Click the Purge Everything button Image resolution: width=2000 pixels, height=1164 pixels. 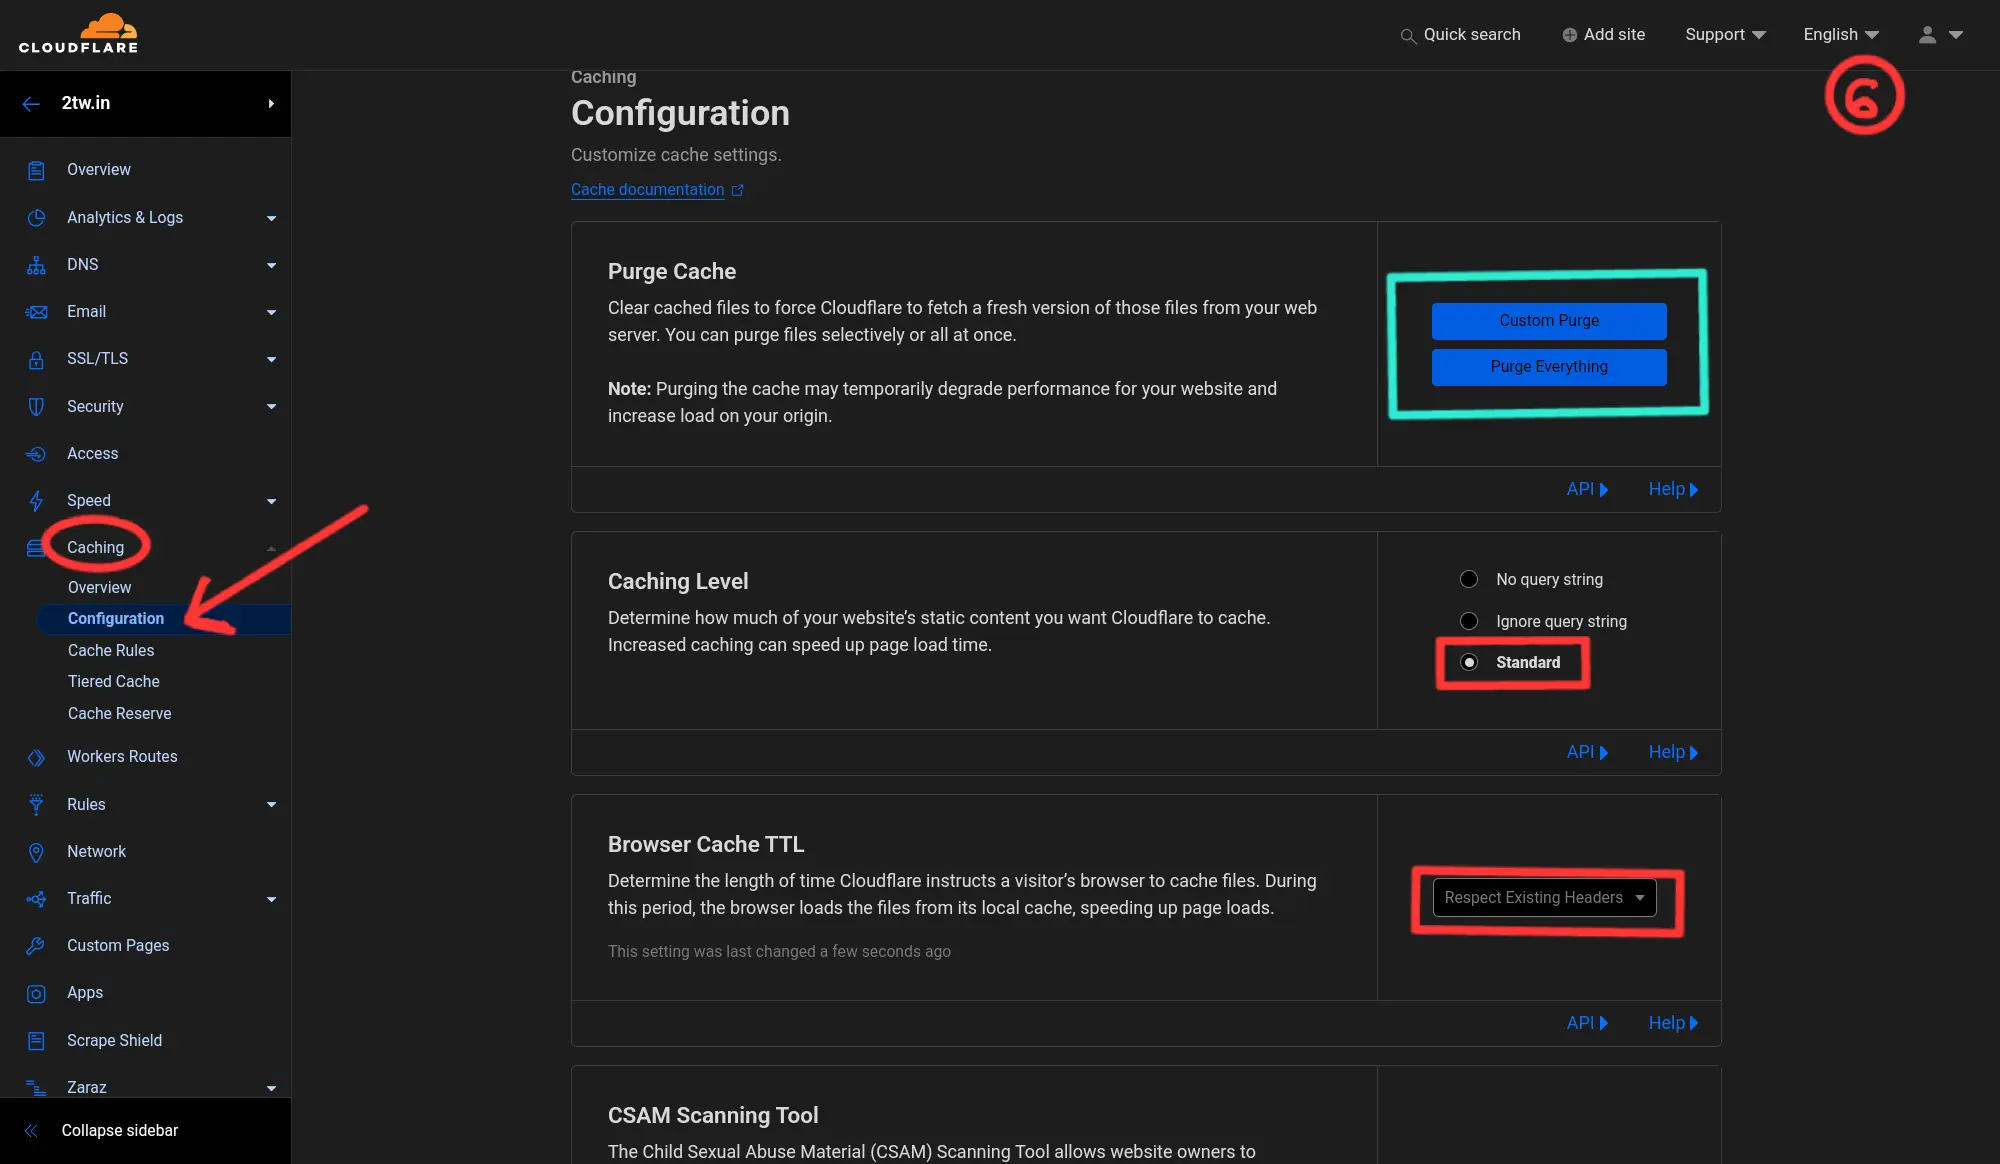[x=1547, y=367]
